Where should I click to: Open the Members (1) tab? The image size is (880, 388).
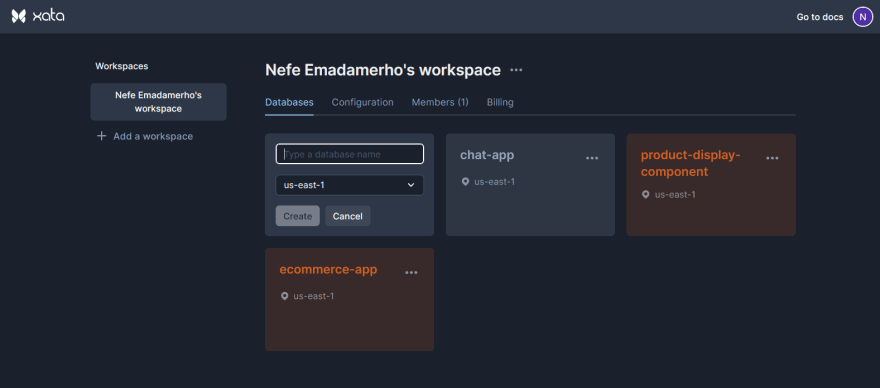(x=440, y=102)
